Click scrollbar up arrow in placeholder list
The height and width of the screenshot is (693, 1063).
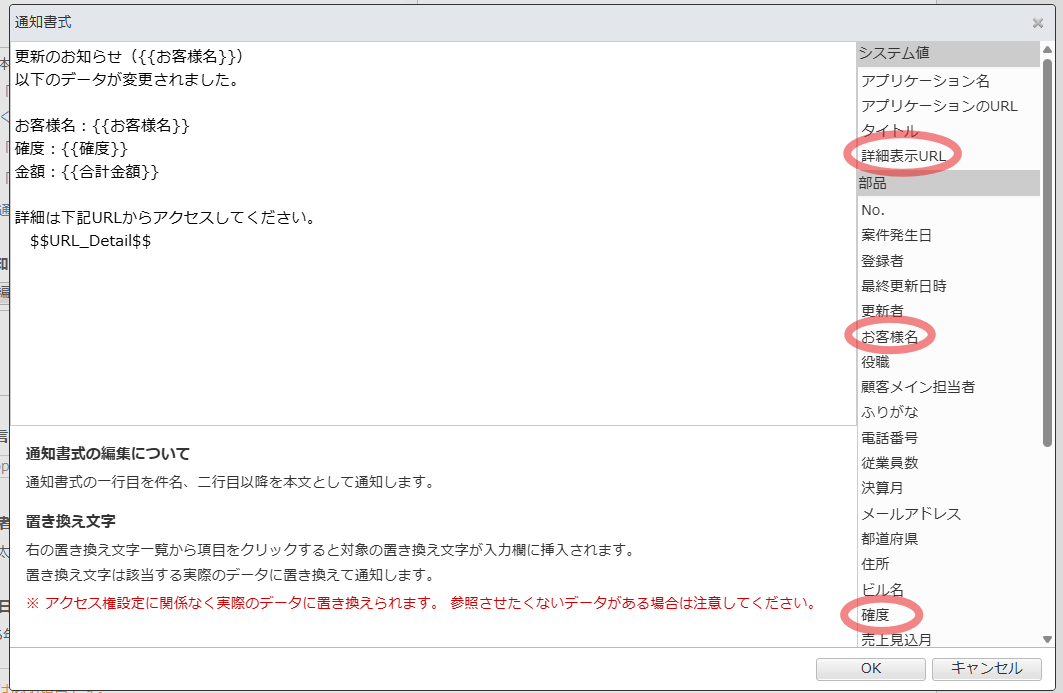pyautogui.click(x=1047, y=50)
